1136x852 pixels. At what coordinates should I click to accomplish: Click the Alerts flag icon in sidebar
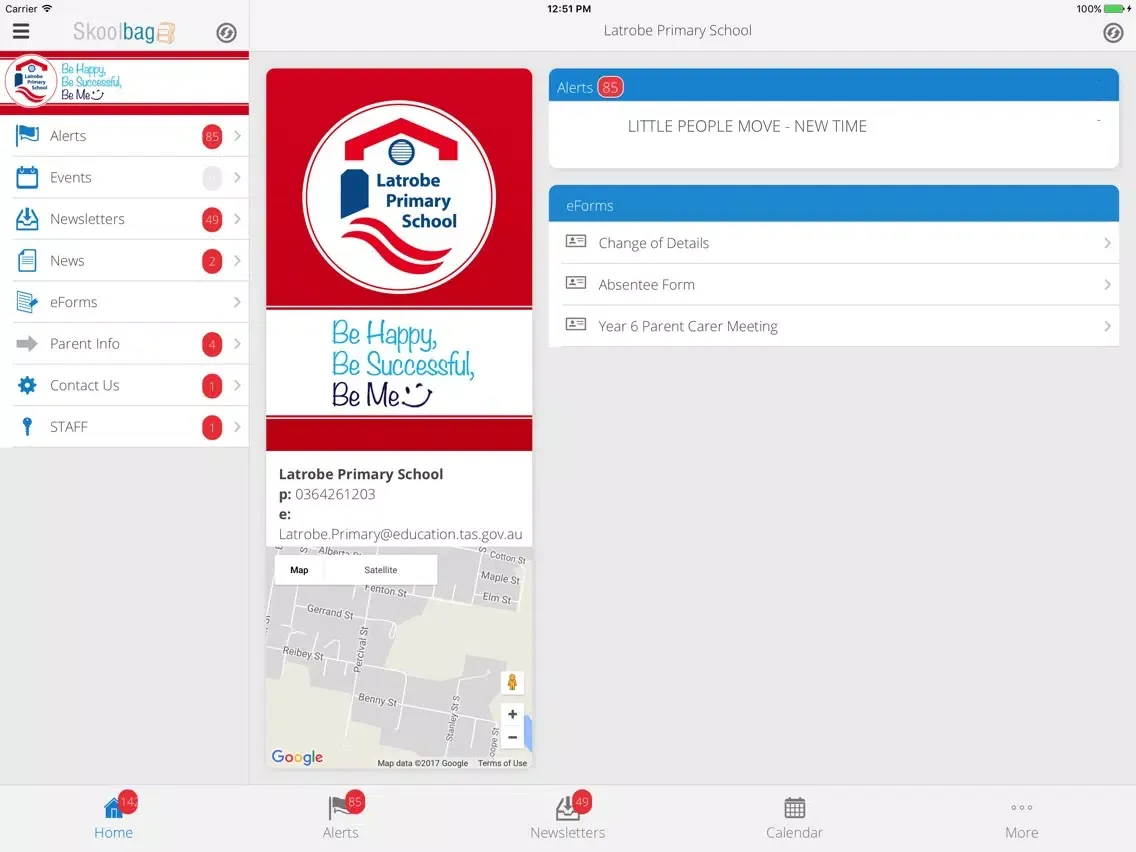[28, 135]
